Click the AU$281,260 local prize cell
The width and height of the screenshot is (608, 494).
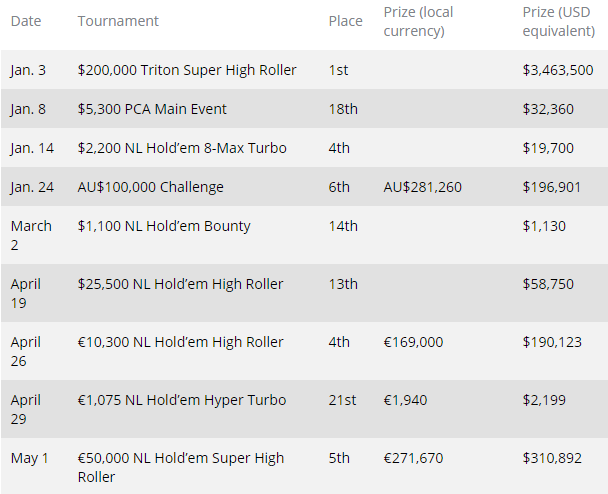pos(424,187)
